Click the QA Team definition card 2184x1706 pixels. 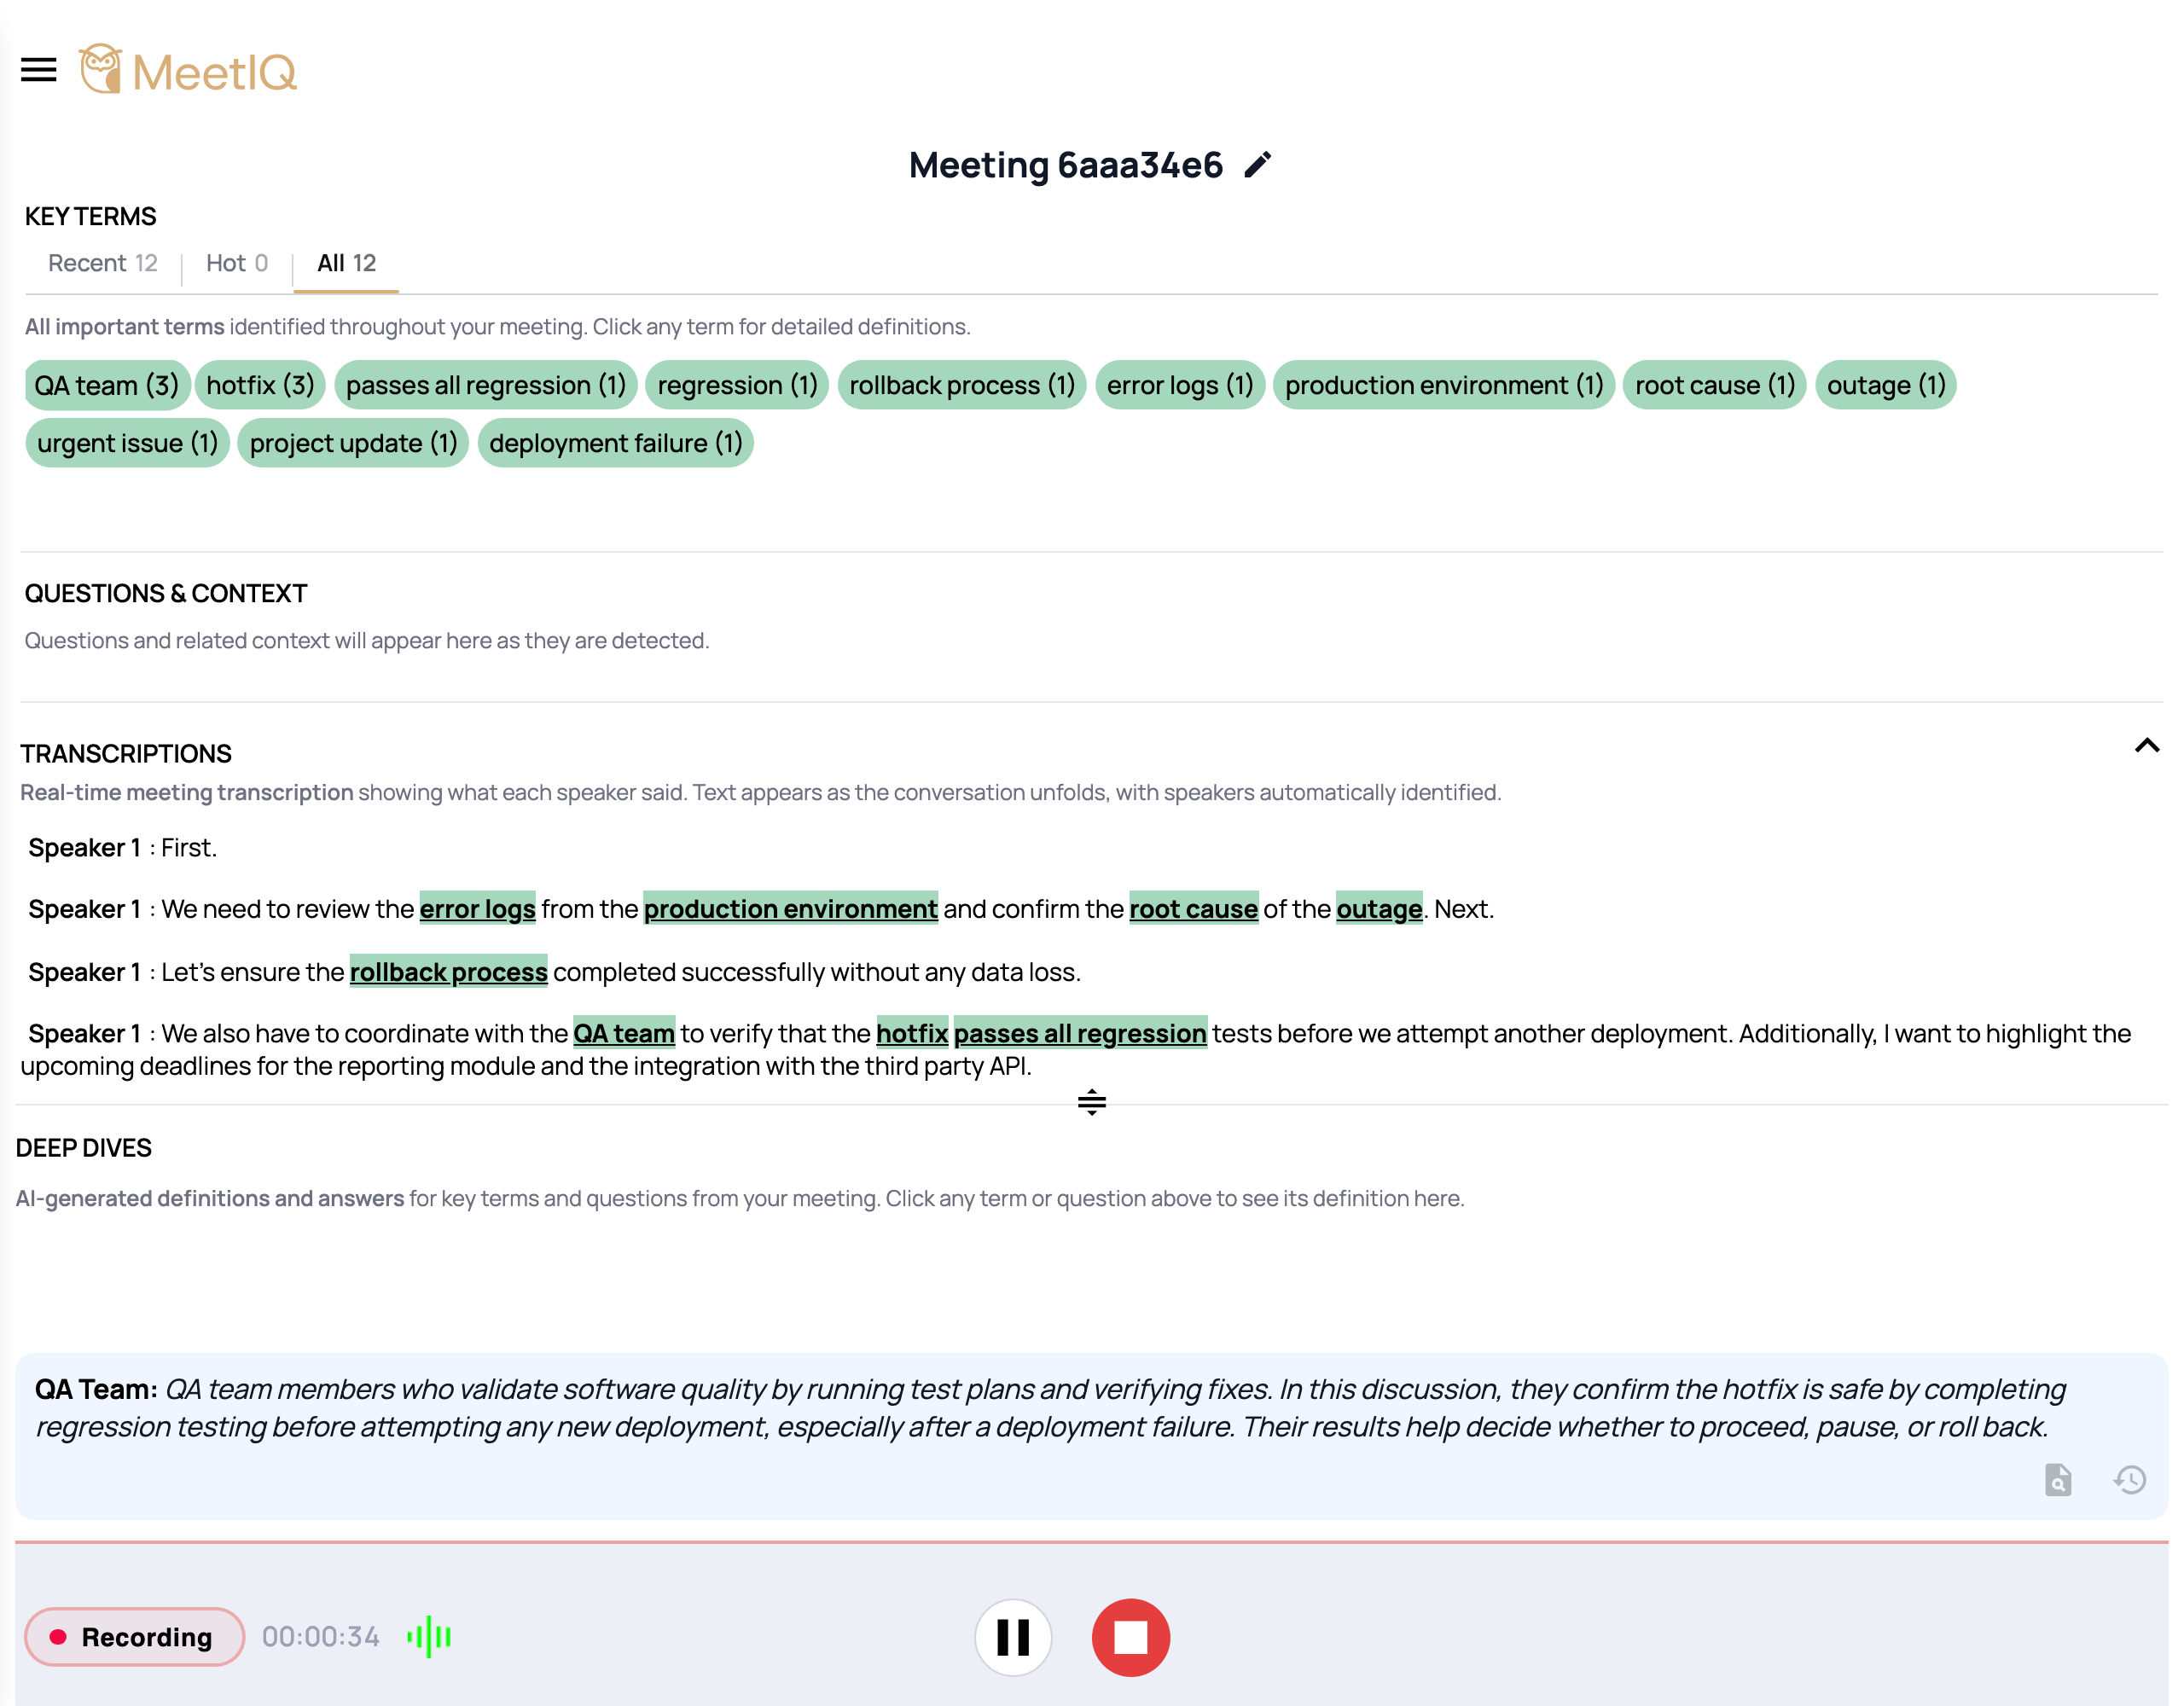pos(1091,1436)
